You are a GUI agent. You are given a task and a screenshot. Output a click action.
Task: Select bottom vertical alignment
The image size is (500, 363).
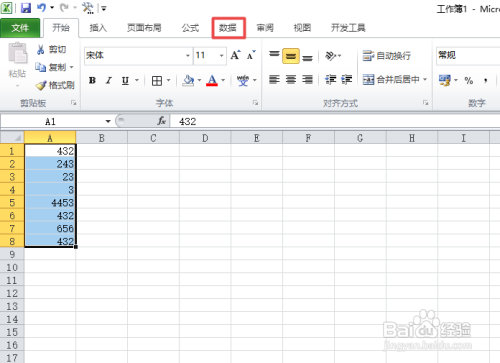point(307,57)
